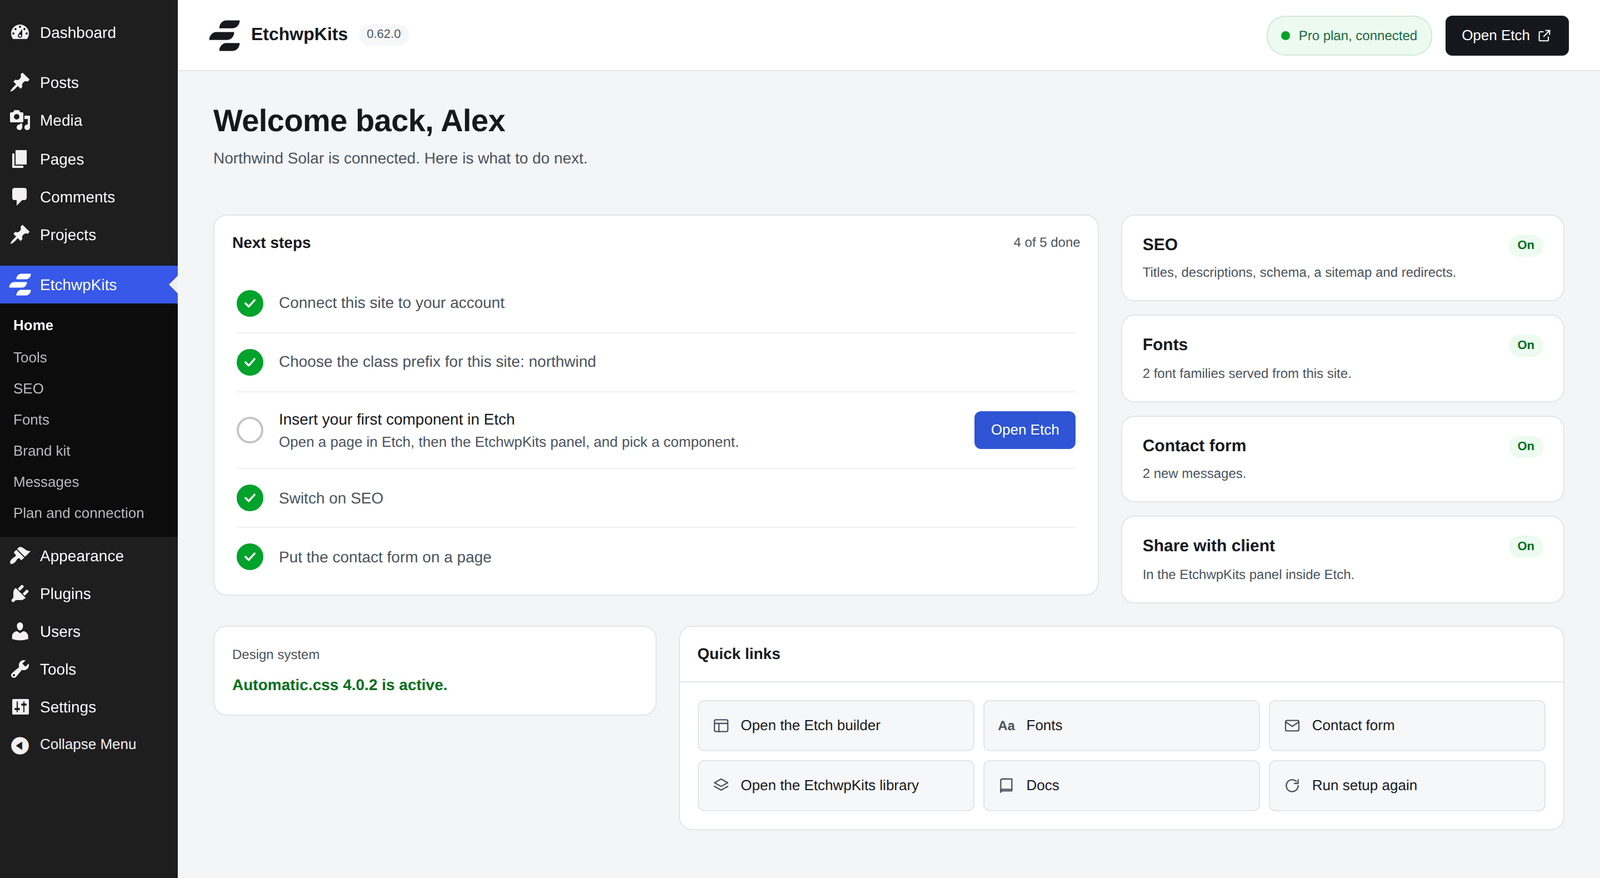Click the Plugins plug icon
Viewport: 1600px width, 878px height.
(20, 594)
